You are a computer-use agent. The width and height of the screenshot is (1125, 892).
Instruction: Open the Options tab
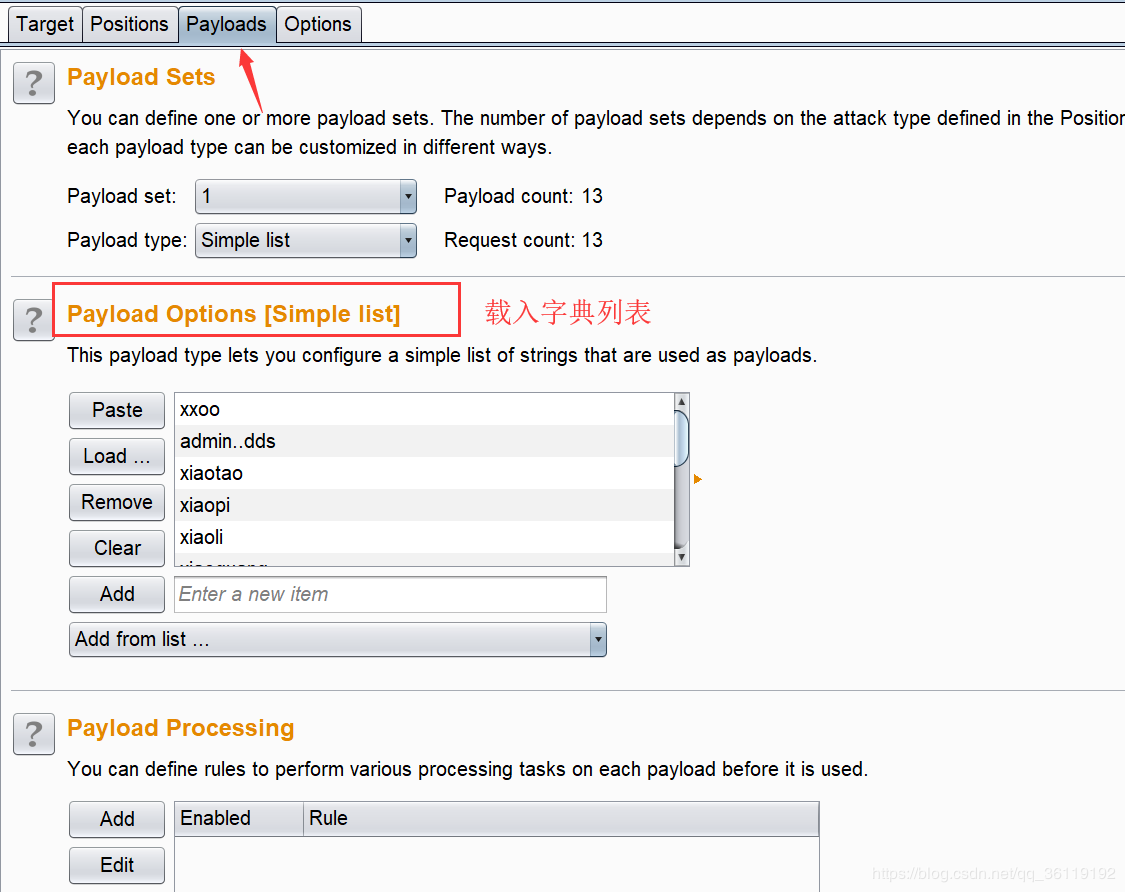pos(318,24)
